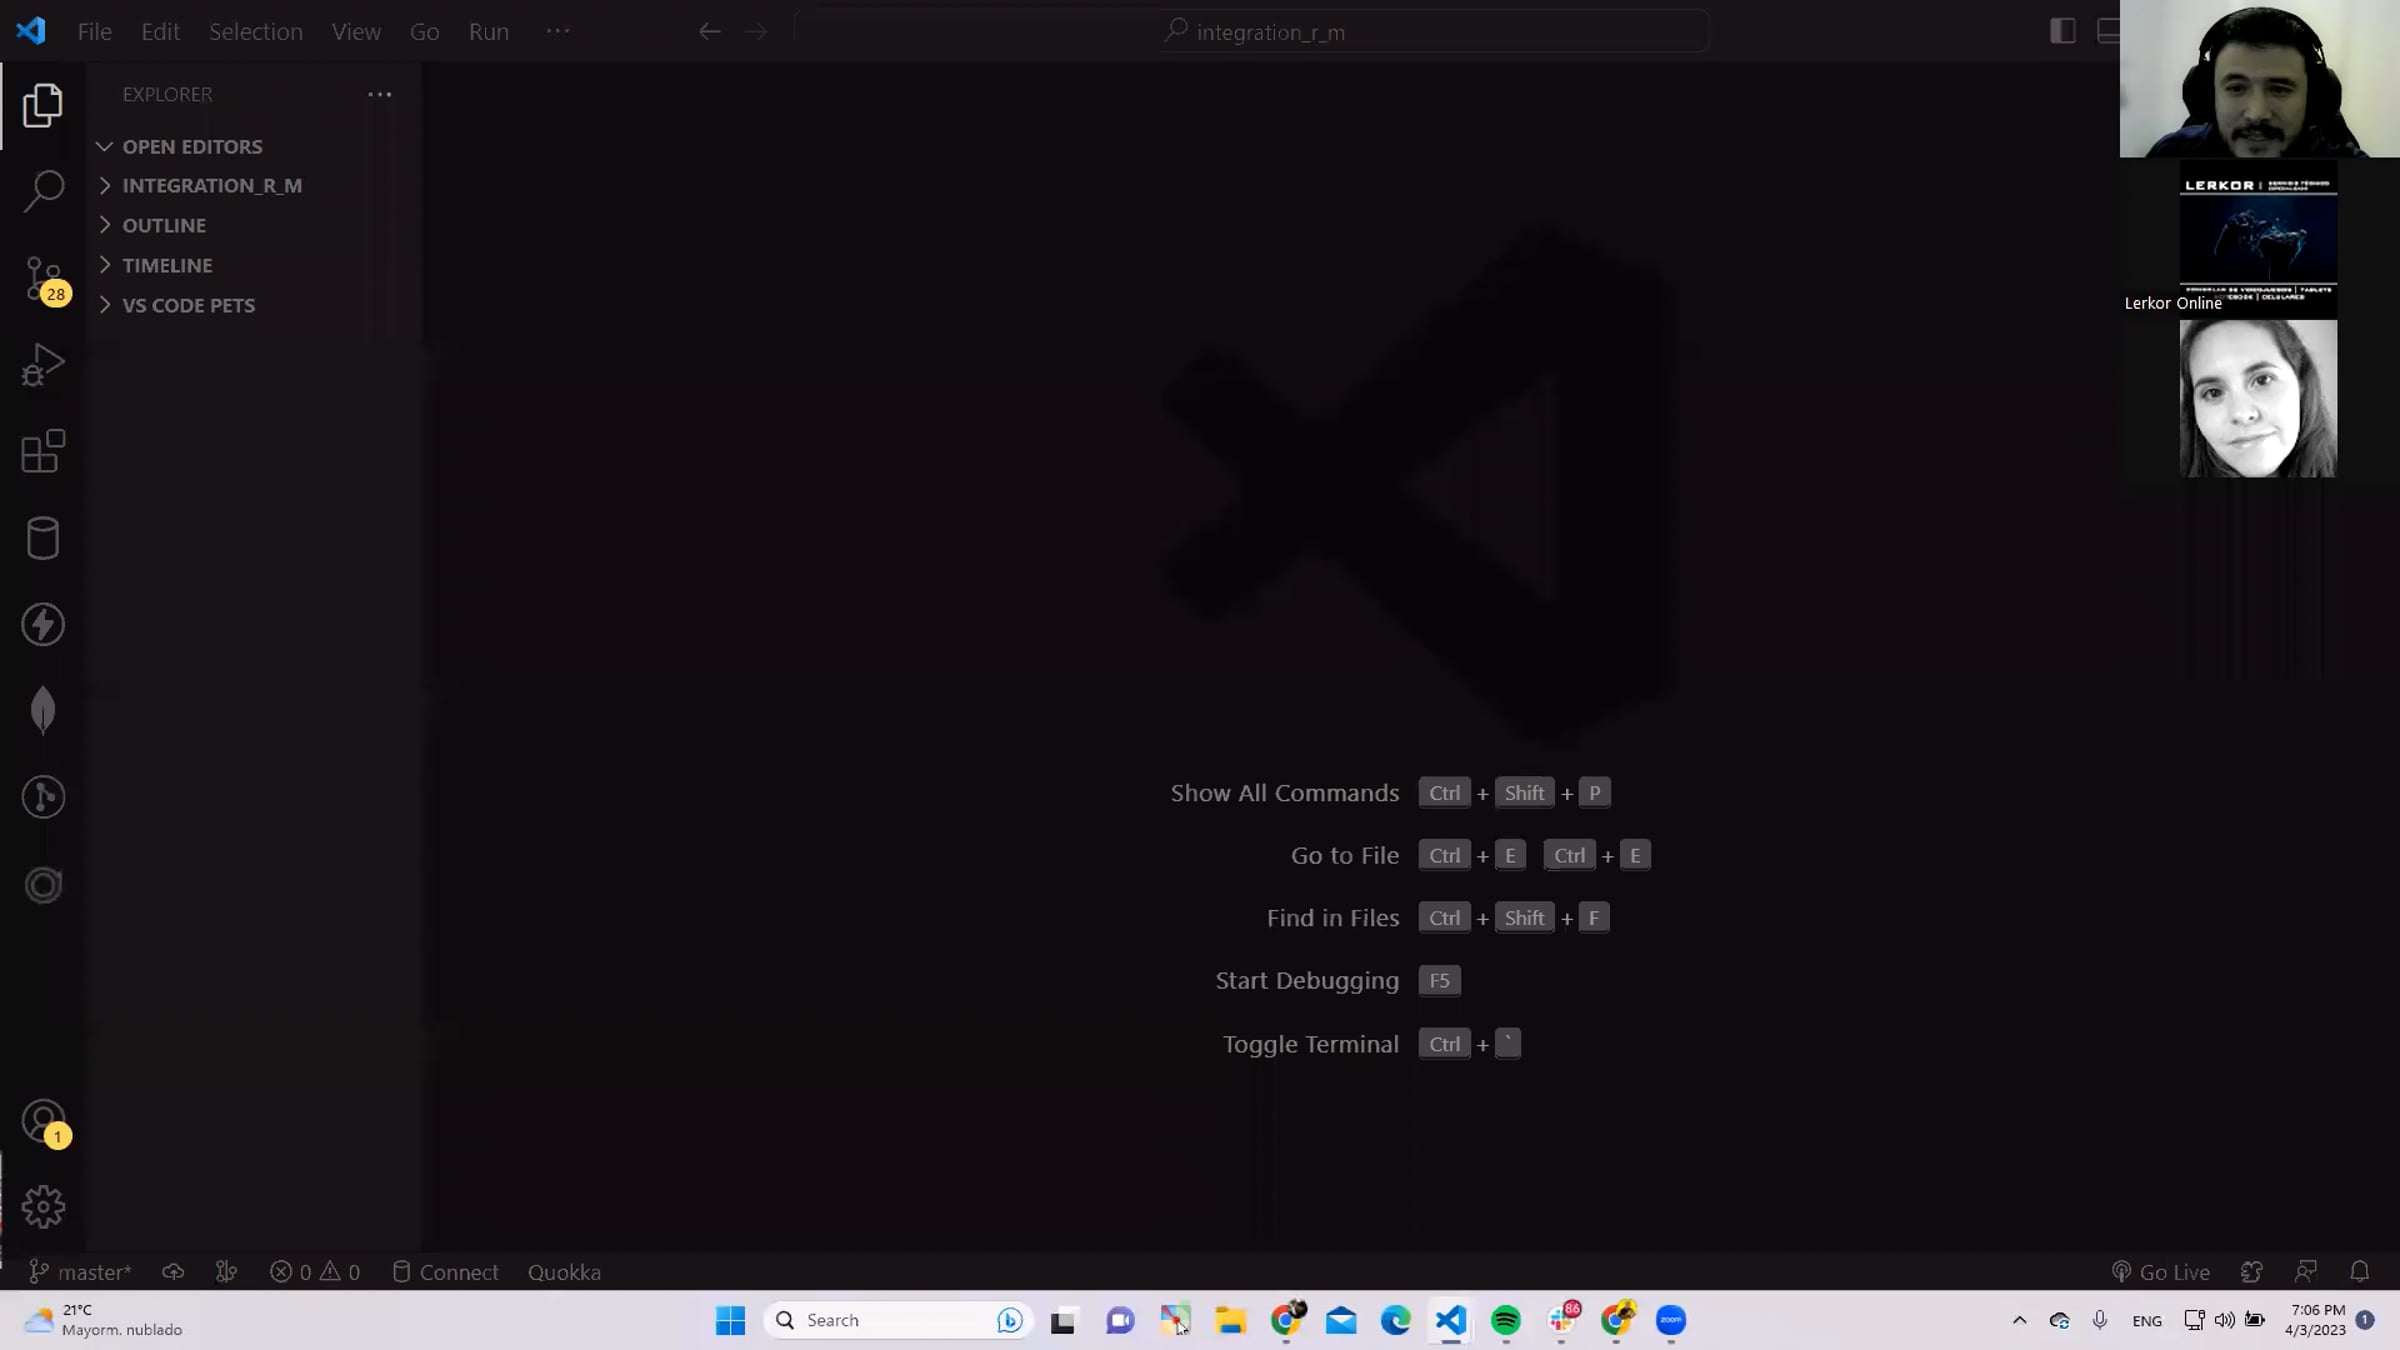Viewport: 2400px width, 1350px height.
Task: Open the Search view in activity bar
Action: tap(43, 190)
